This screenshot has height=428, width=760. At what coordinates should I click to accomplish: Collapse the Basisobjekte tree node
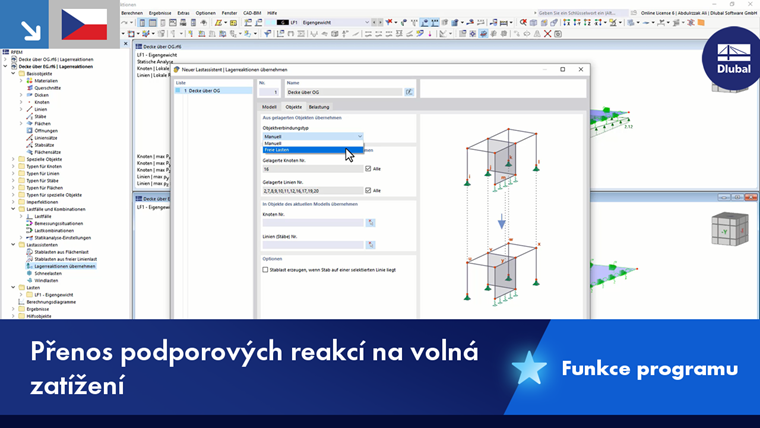pos(13,74)
